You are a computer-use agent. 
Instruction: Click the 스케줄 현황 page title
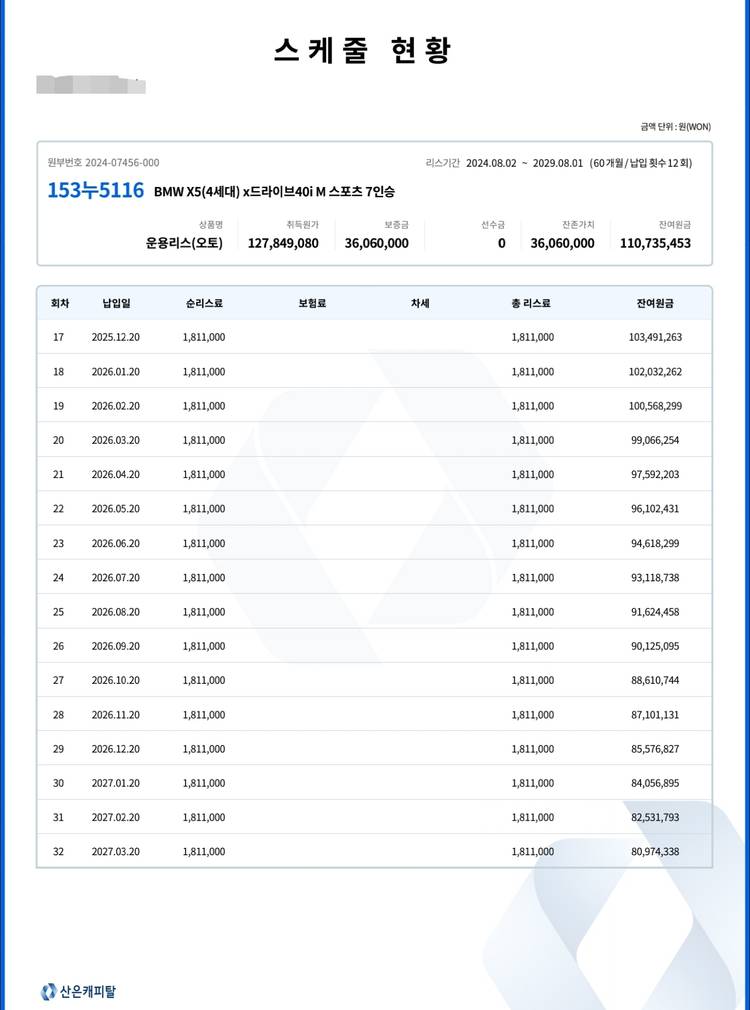coord(363,50)
